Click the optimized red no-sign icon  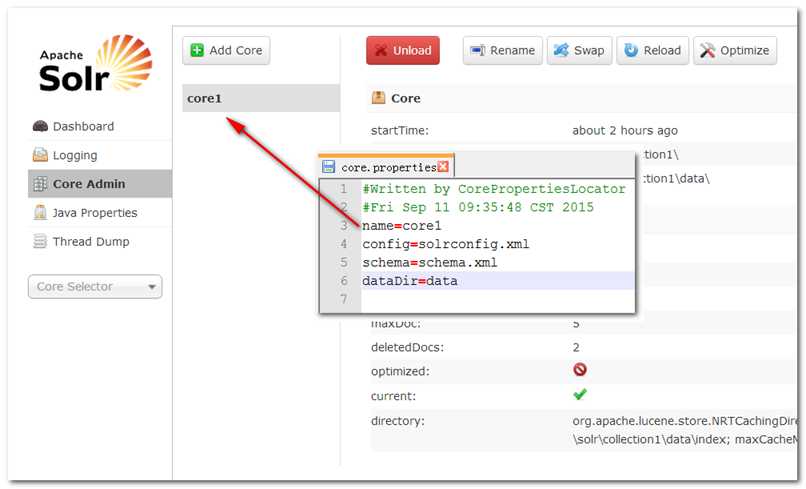[x=580, y=370]
